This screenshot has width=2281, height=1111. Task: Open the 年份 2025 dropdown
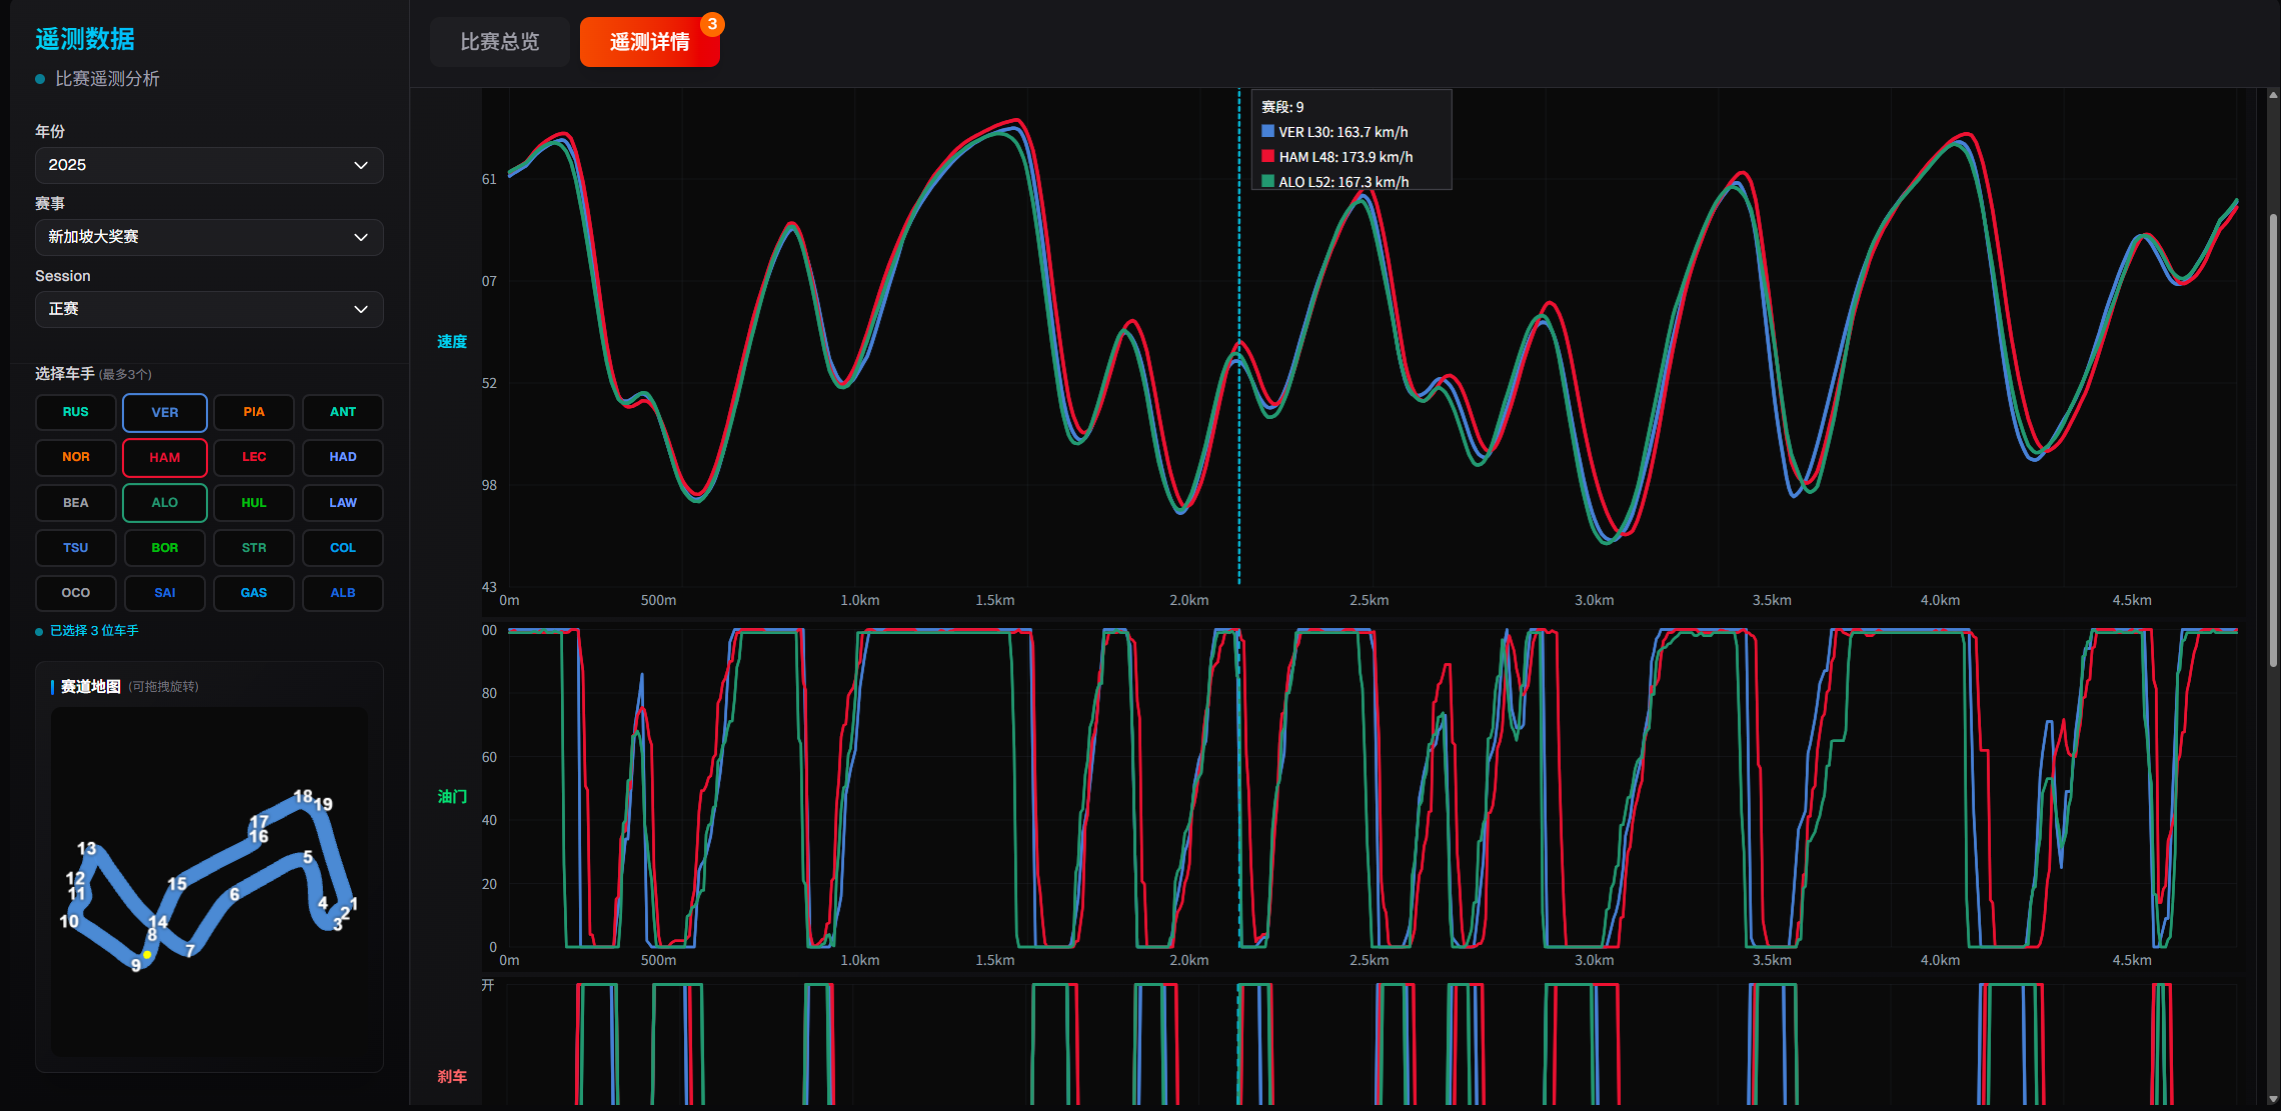(x=208, y=165)
